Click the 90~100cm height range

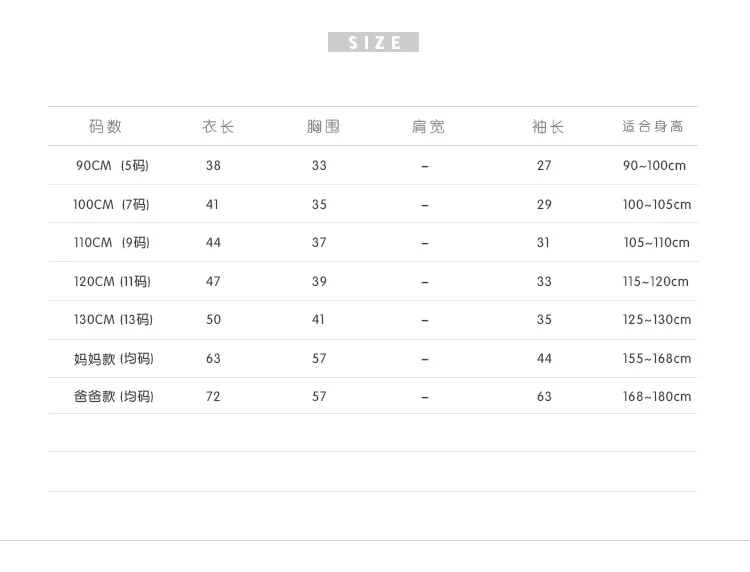[x=654, y=165]
